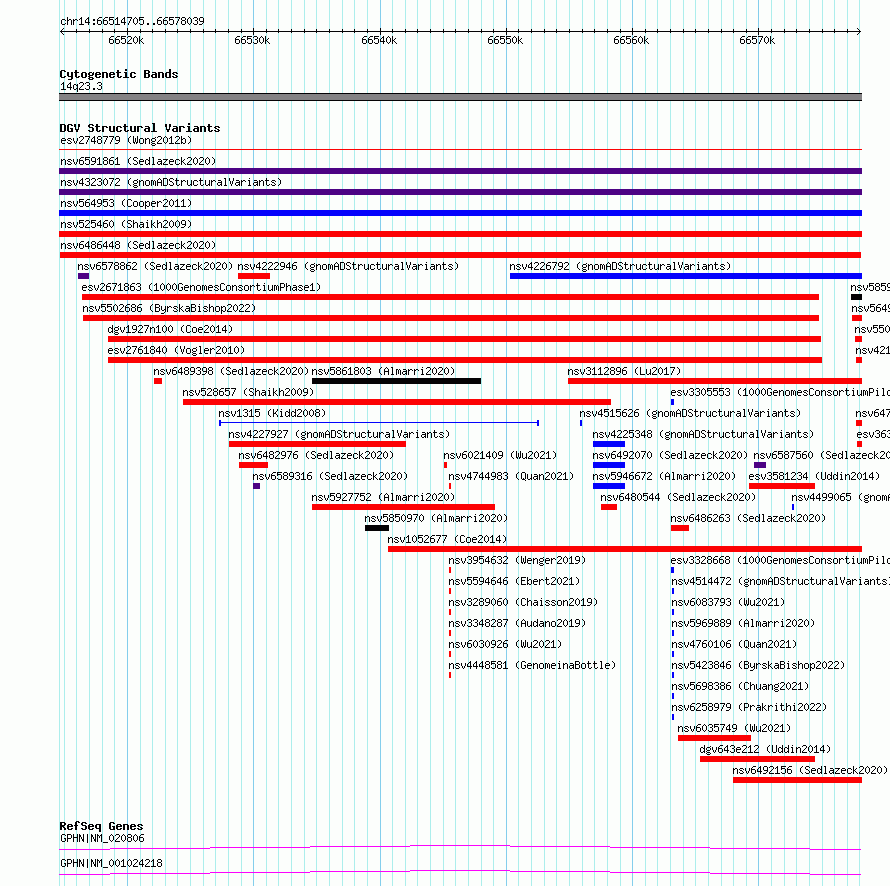
Task: Click the 14q23.3 cytogenetic band bar
Action: pyautogui.click(x=460, y=97)
